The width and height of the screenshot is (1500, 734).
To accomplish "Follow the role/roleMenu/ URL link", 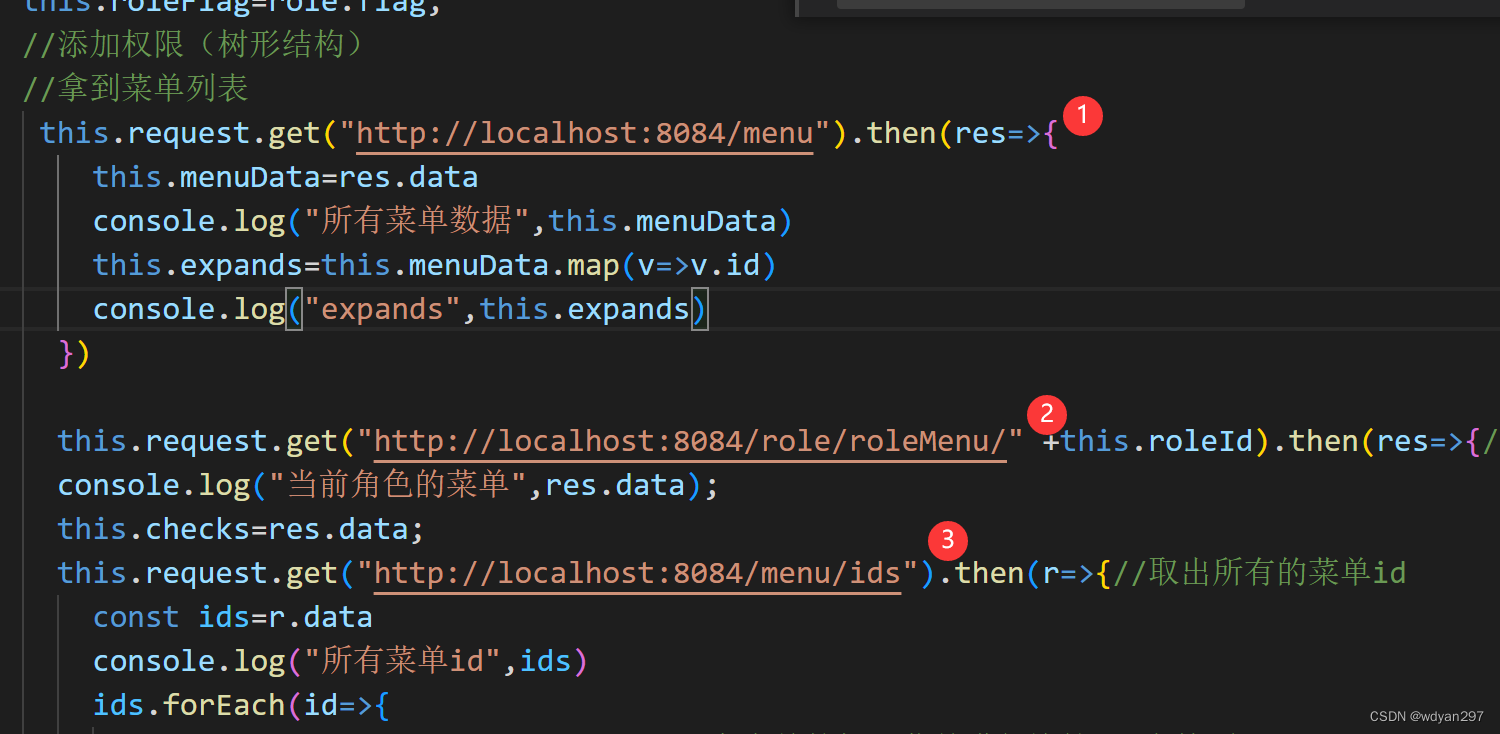I will (x=690, y=441).
